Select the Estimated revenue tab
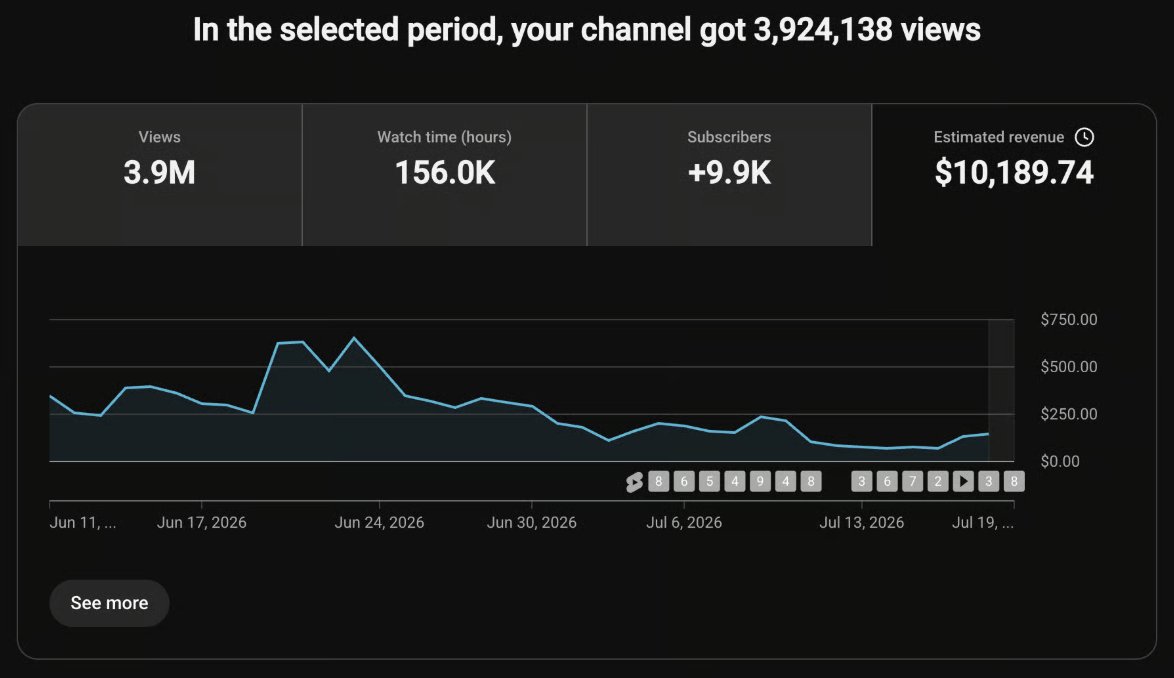This screenshot has height=678, width=1174. click(1014, 175)
